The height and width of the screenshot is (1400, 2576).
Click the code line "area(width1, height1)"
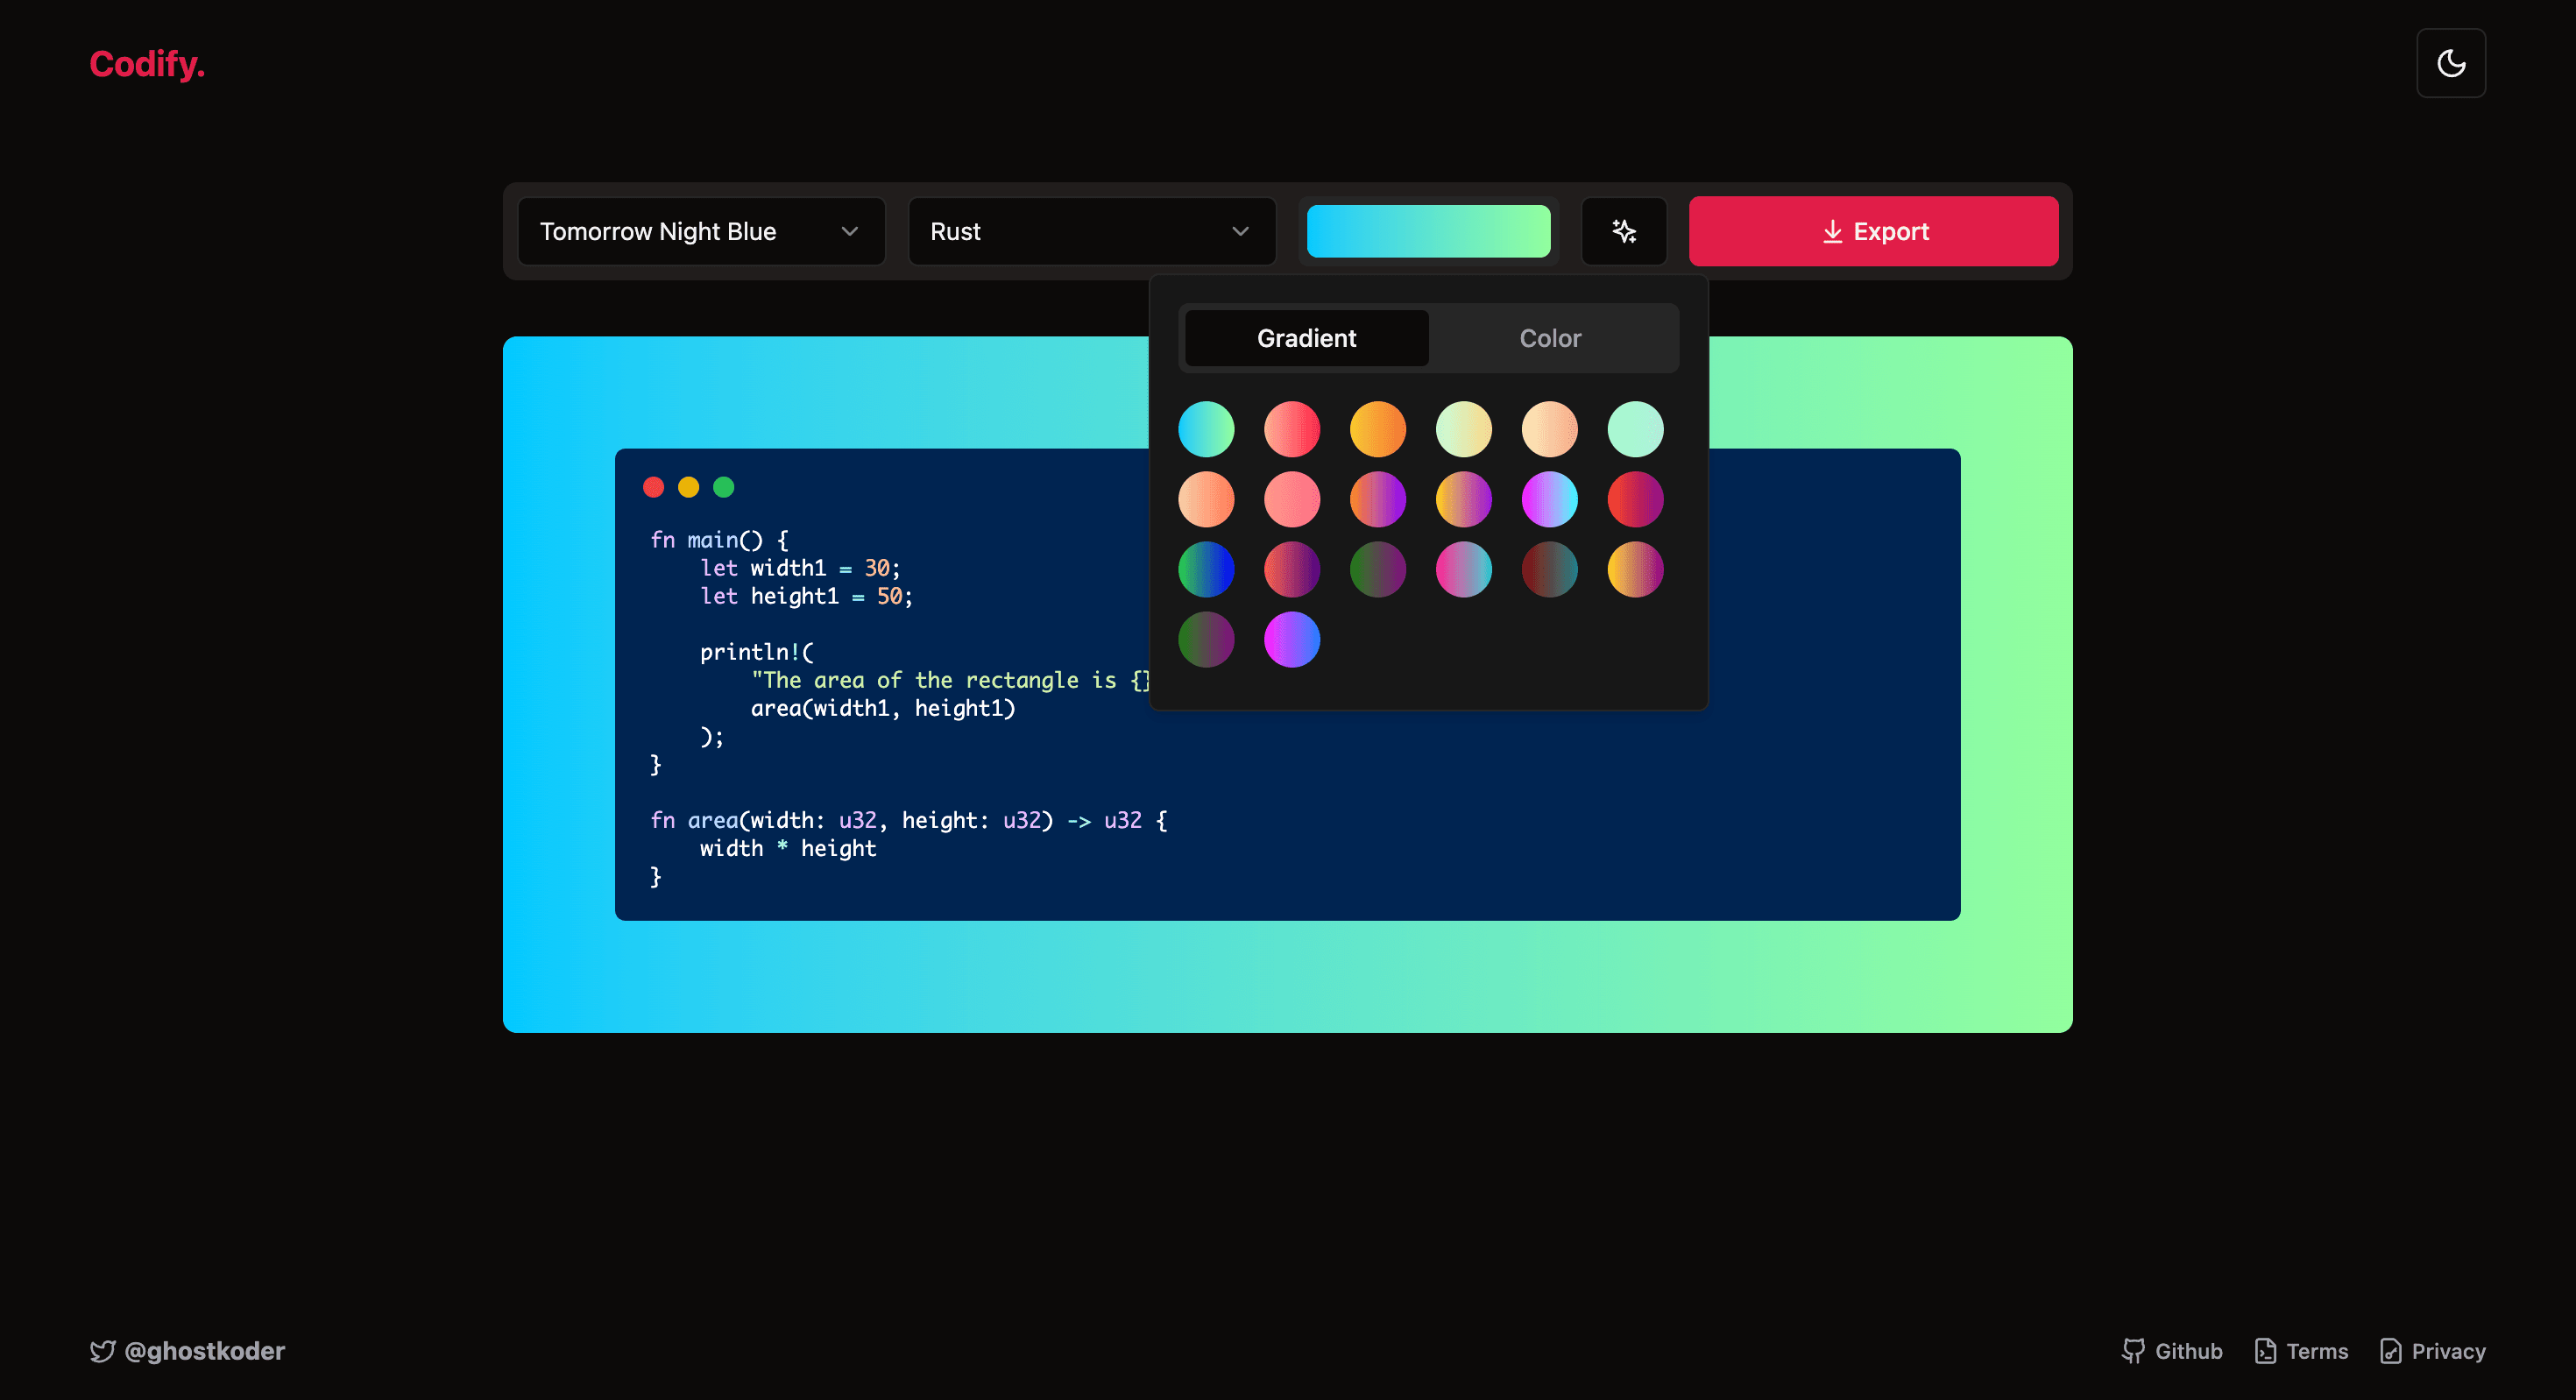[x=883, y=708]
